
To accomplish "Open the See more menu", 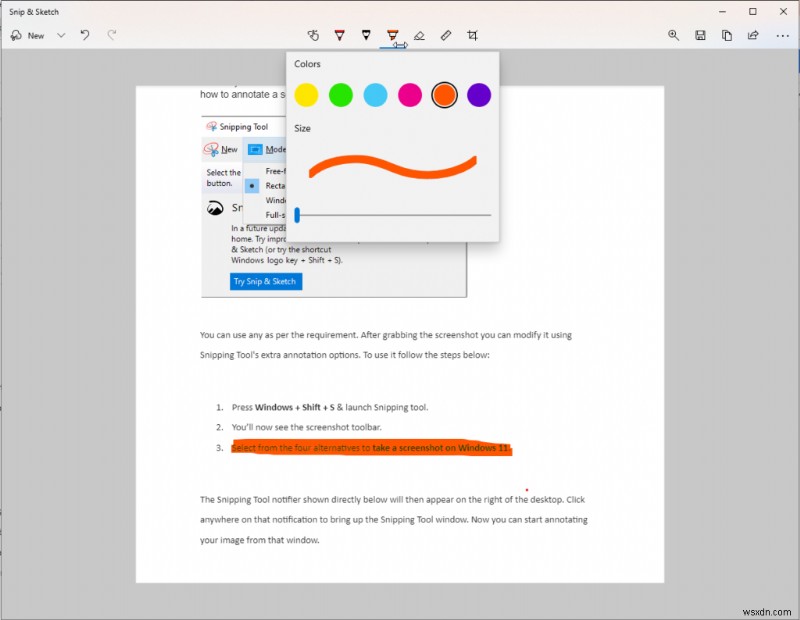I will point(783,35).
